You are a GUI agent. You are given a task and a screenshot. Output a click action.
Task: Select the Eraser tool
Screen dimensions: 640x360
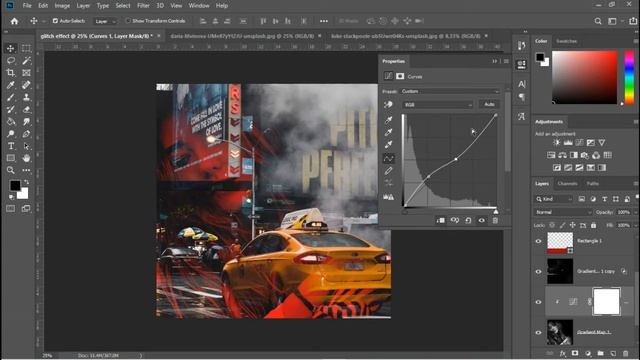click(26, 109)
